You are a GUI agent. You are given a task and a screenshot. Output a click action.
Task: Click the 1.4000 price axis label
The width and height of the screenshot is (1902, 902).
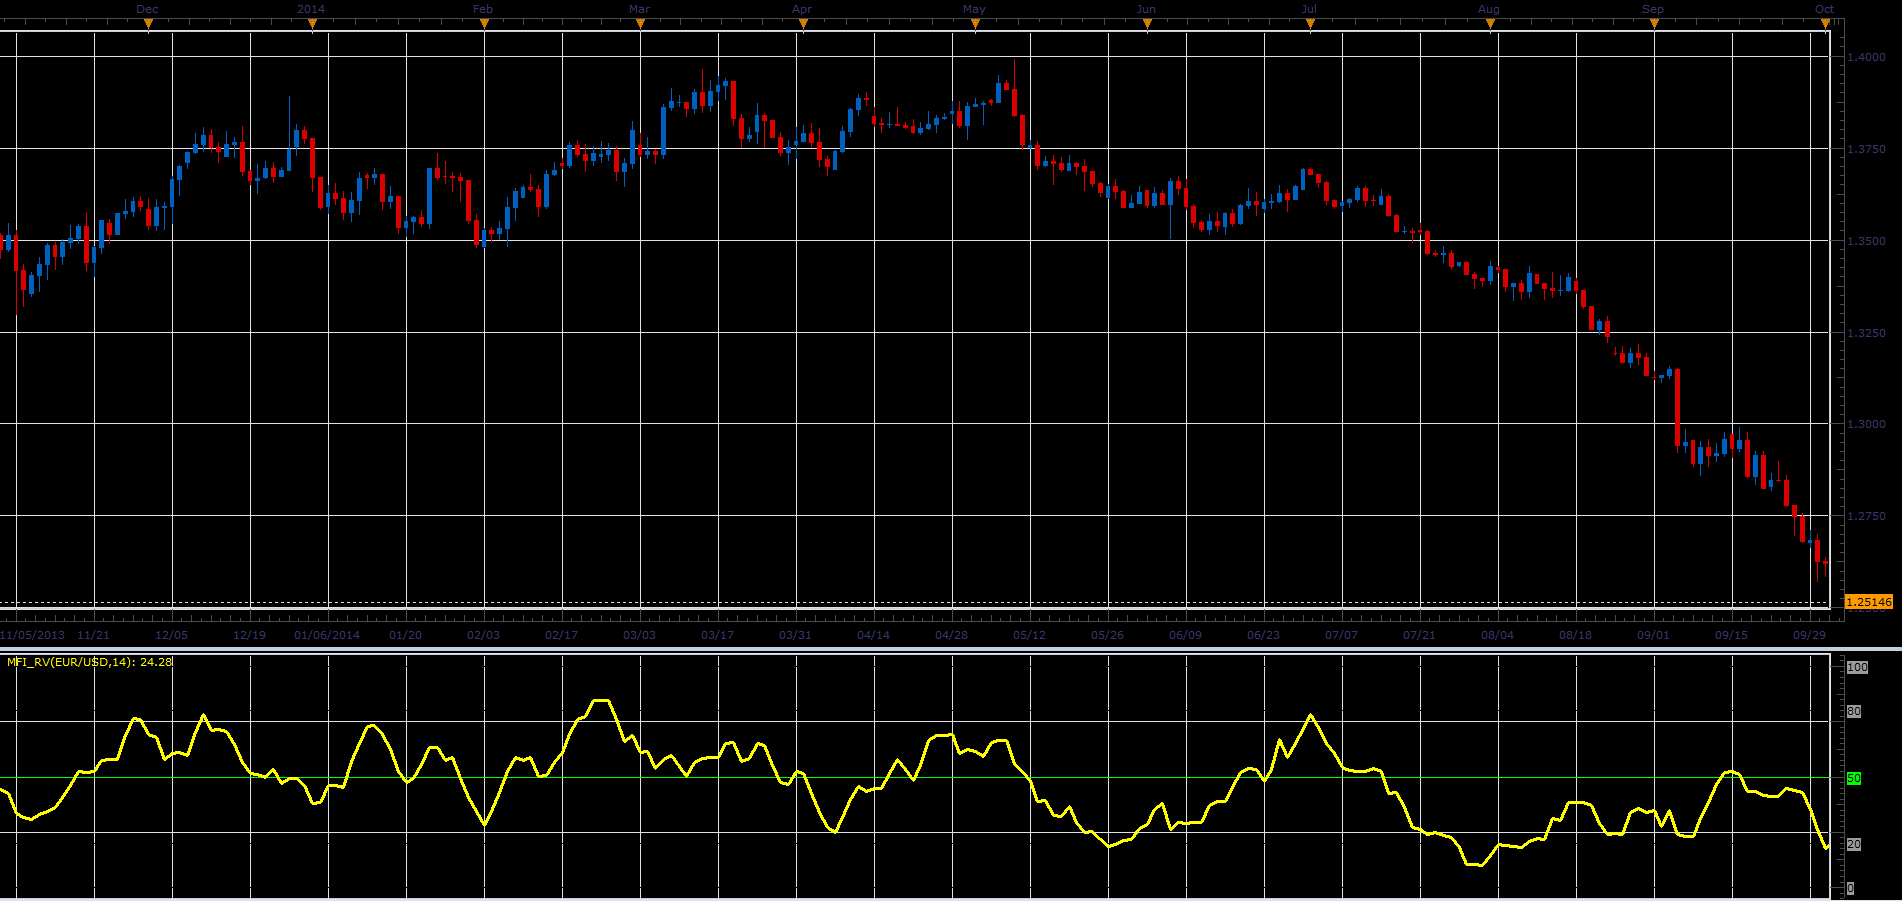1866,57
